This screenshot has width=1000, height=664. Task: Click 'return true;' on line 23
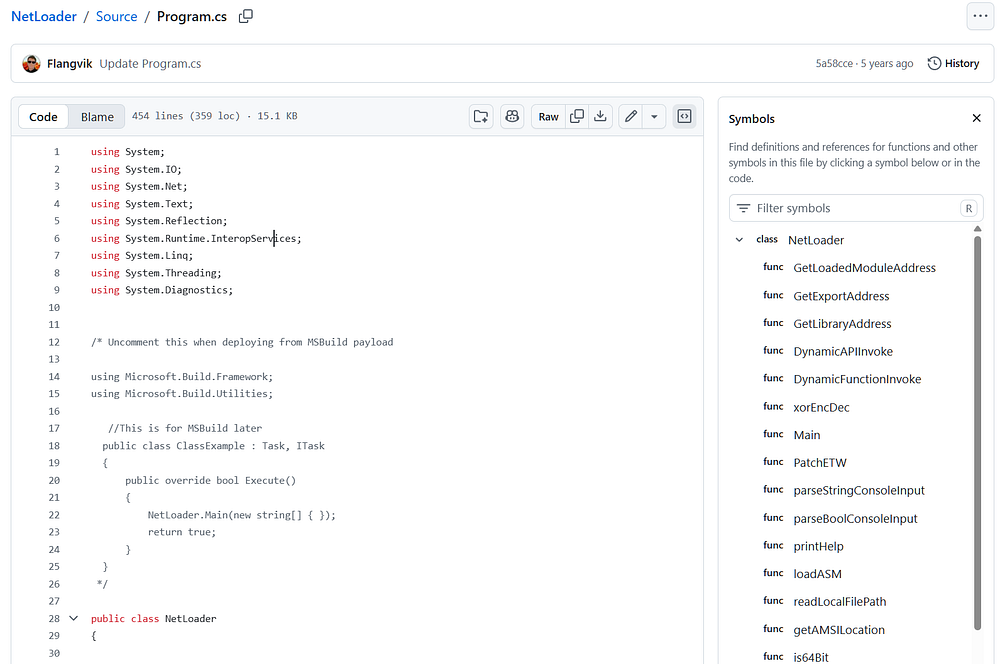pyautogui.click(x=182, y=532)
